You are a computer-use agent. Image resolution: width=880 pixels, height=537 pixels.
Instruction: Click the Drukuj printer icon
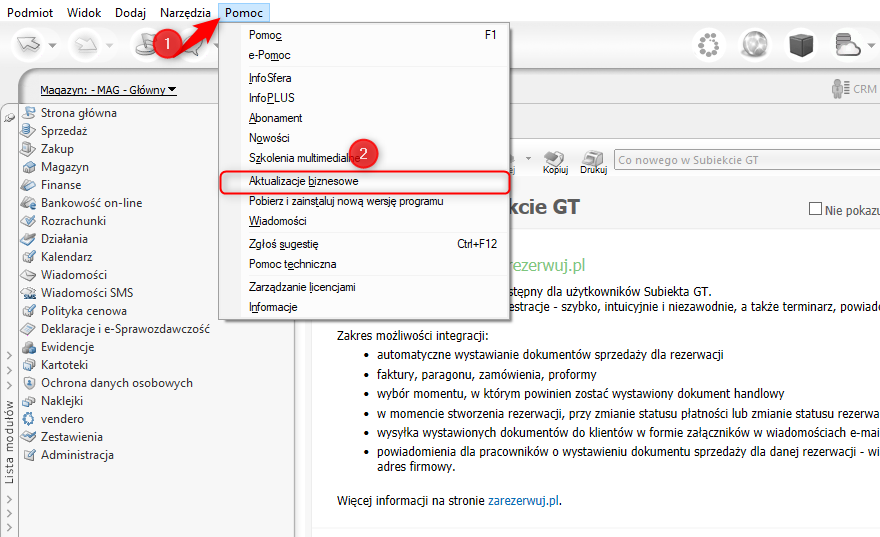click(x=593, y=162)
